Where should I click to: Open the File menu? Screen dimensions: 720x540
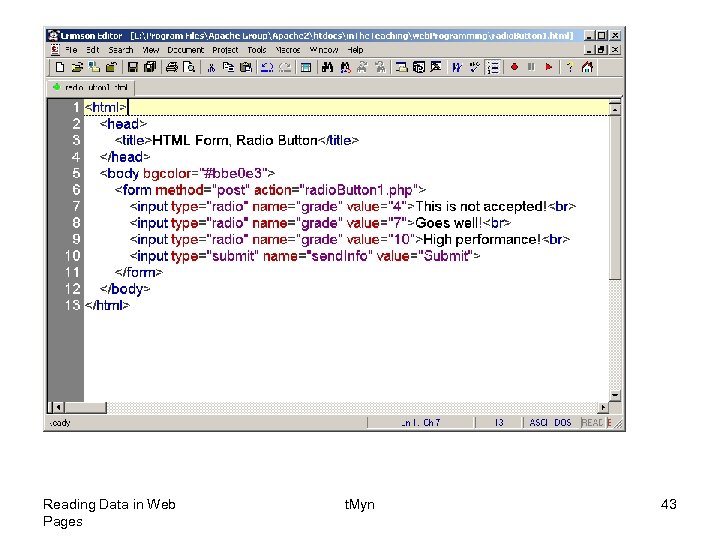point(71,50)
